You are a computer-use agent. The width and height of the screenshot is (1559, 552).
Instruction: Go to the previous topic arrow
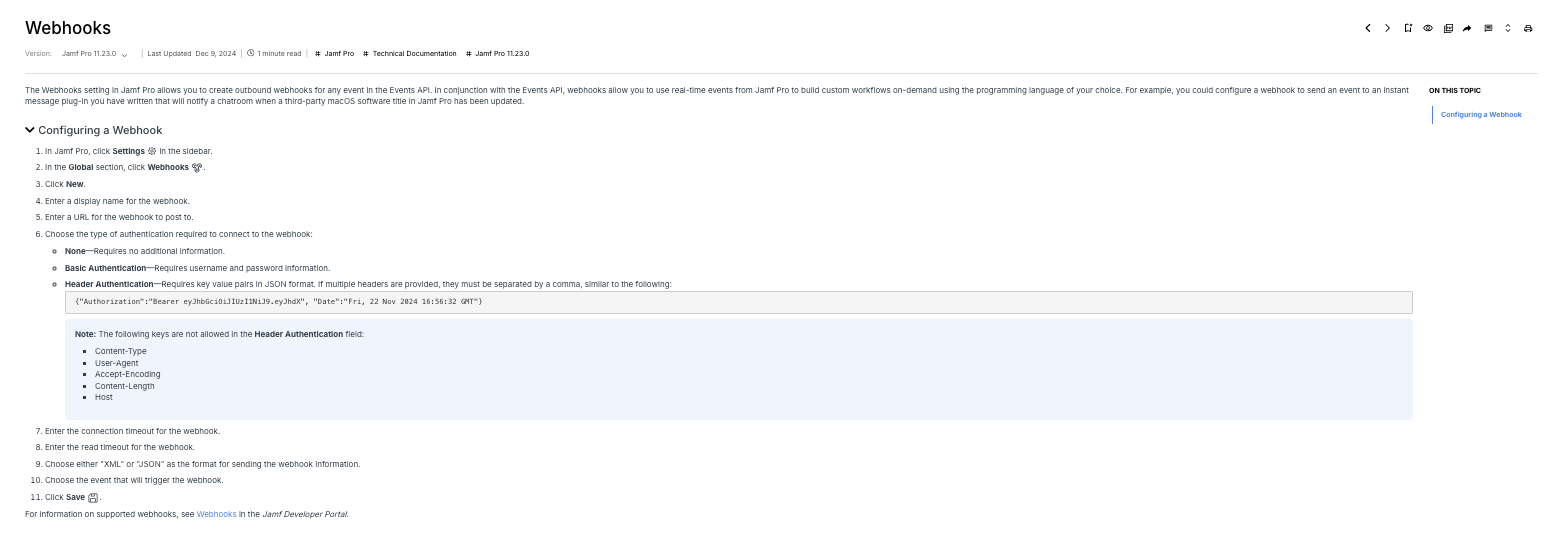(x=1368, y=28)
